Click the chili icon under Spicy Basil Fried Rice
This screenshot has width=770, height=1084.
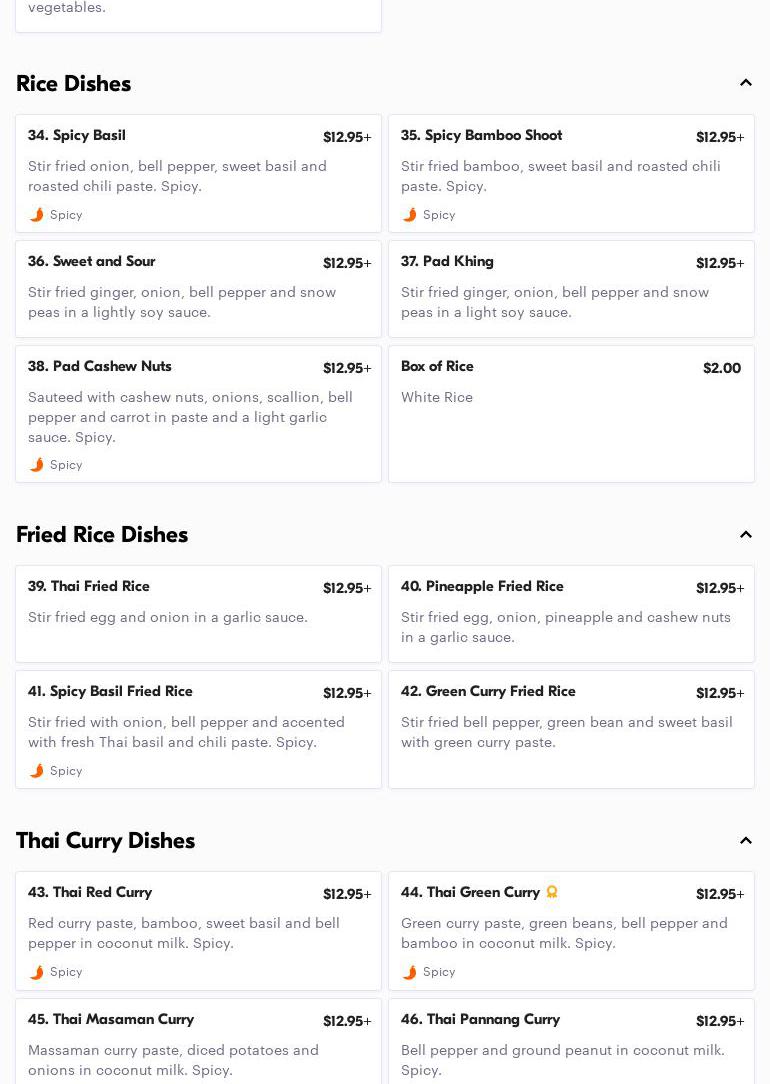click(37, 771)
